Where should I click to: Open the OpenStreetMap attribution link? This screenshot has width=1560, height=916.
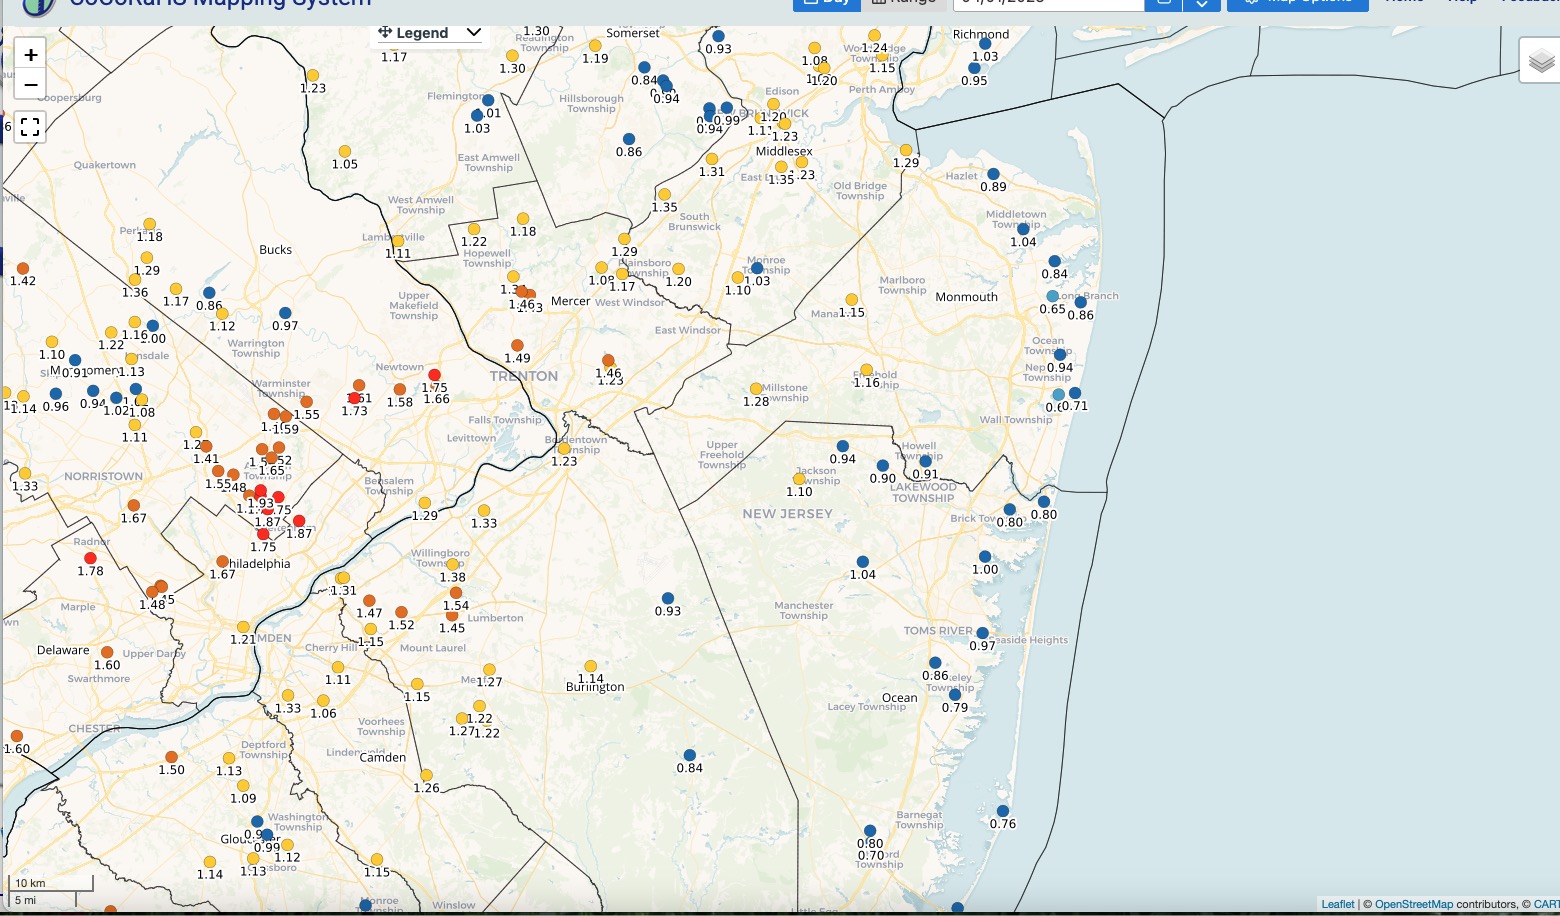click(1413, 904)
